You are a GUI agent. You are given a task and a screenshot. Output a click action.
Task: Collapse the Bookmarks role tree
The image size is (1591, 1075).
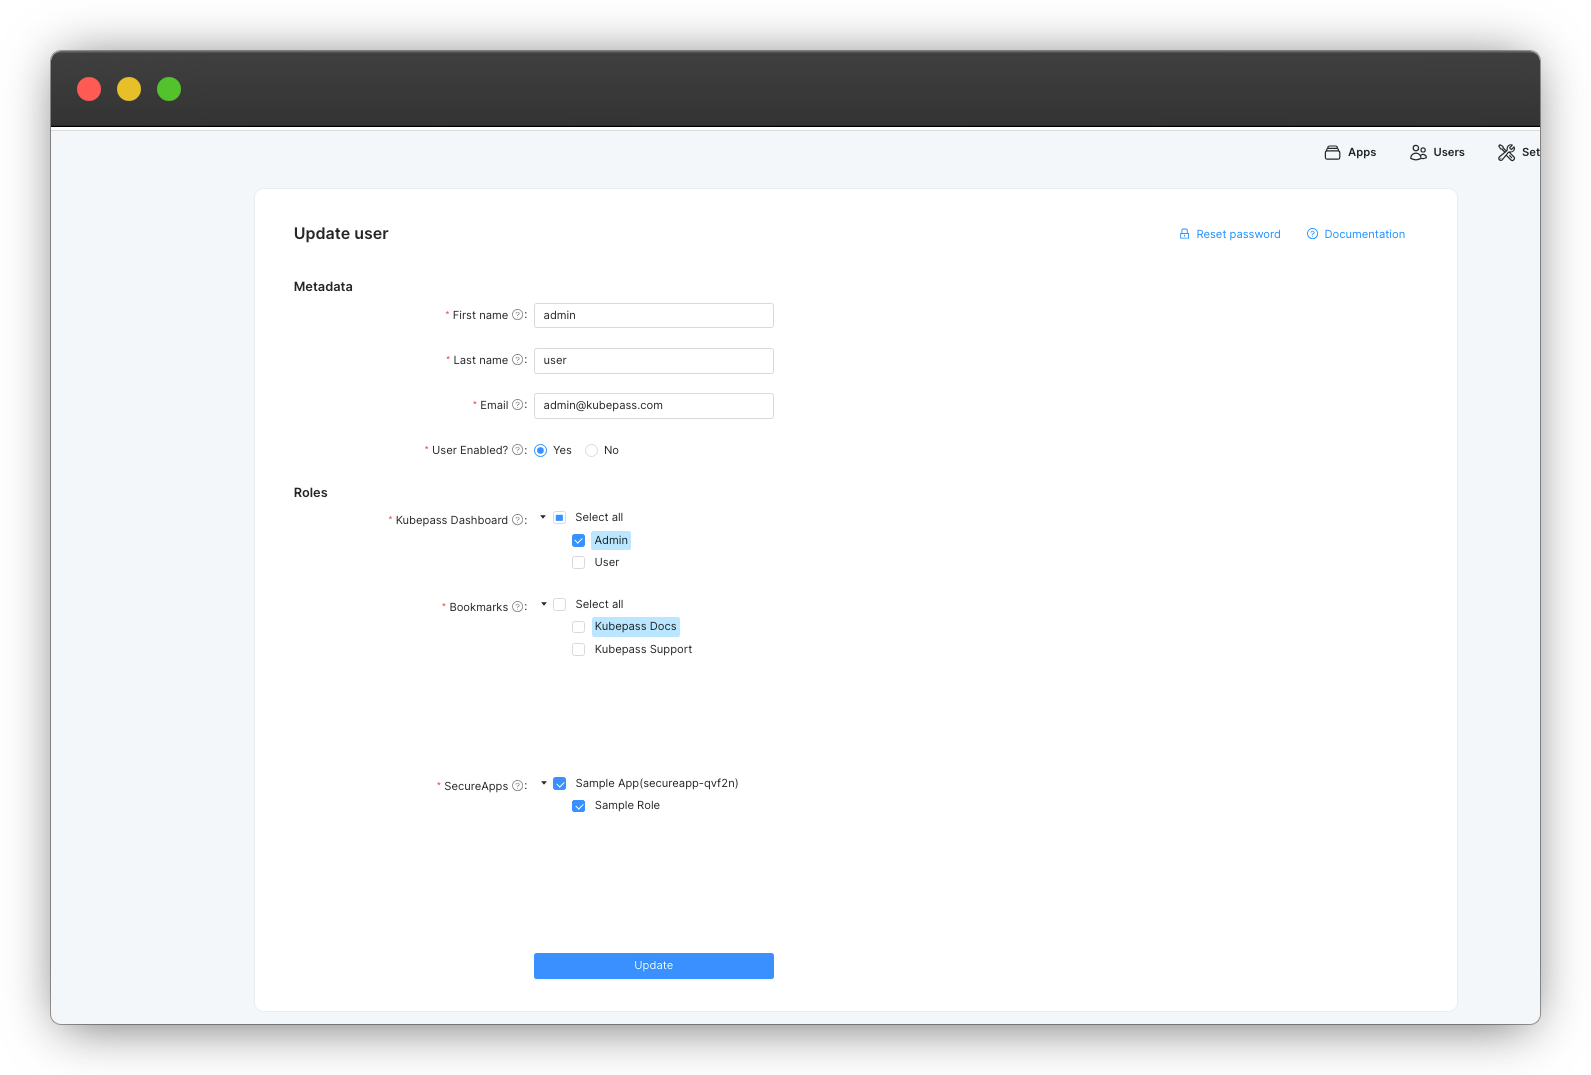coord(543,604)
